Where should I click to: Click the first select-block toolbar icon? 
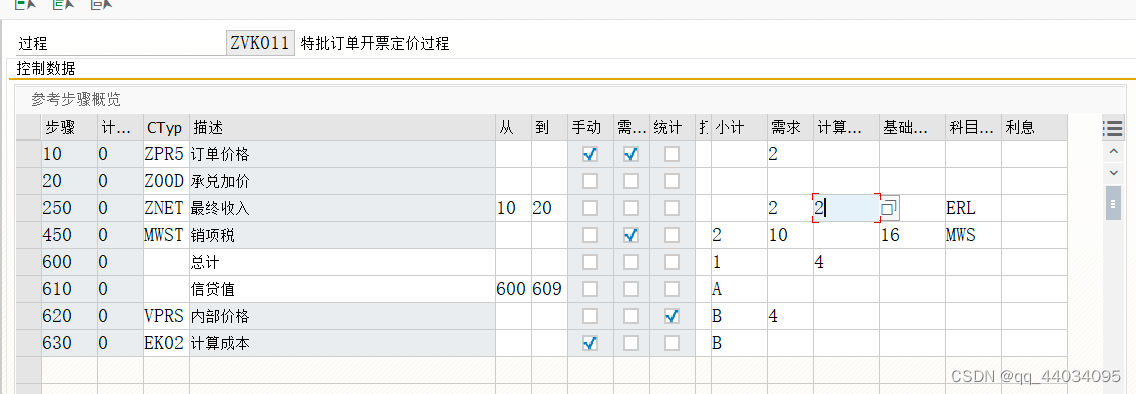tap(25, 4)
